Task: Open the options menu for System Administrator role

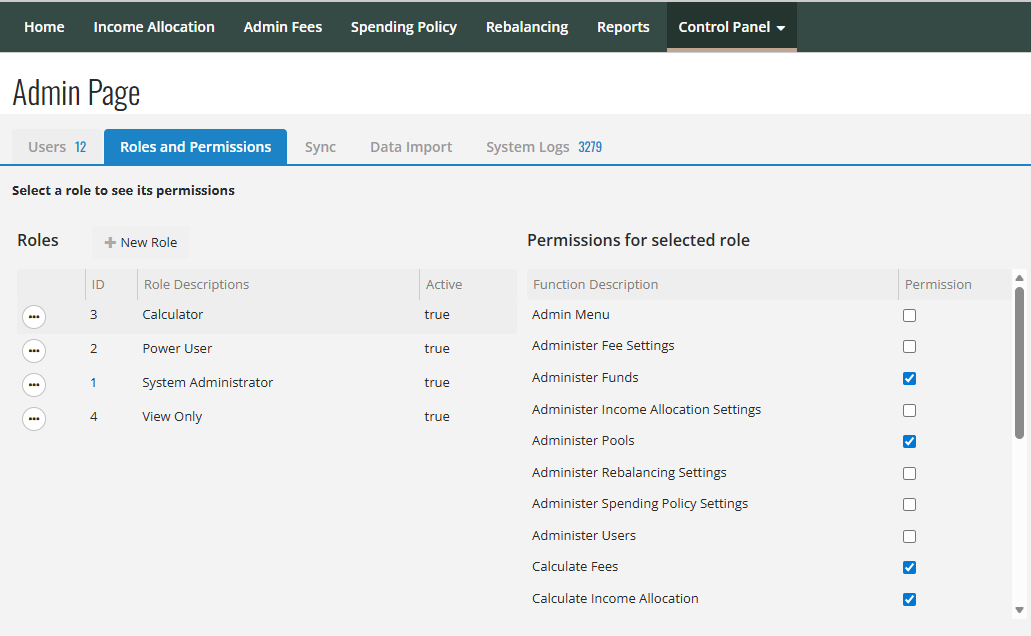Action: (34, 385)
